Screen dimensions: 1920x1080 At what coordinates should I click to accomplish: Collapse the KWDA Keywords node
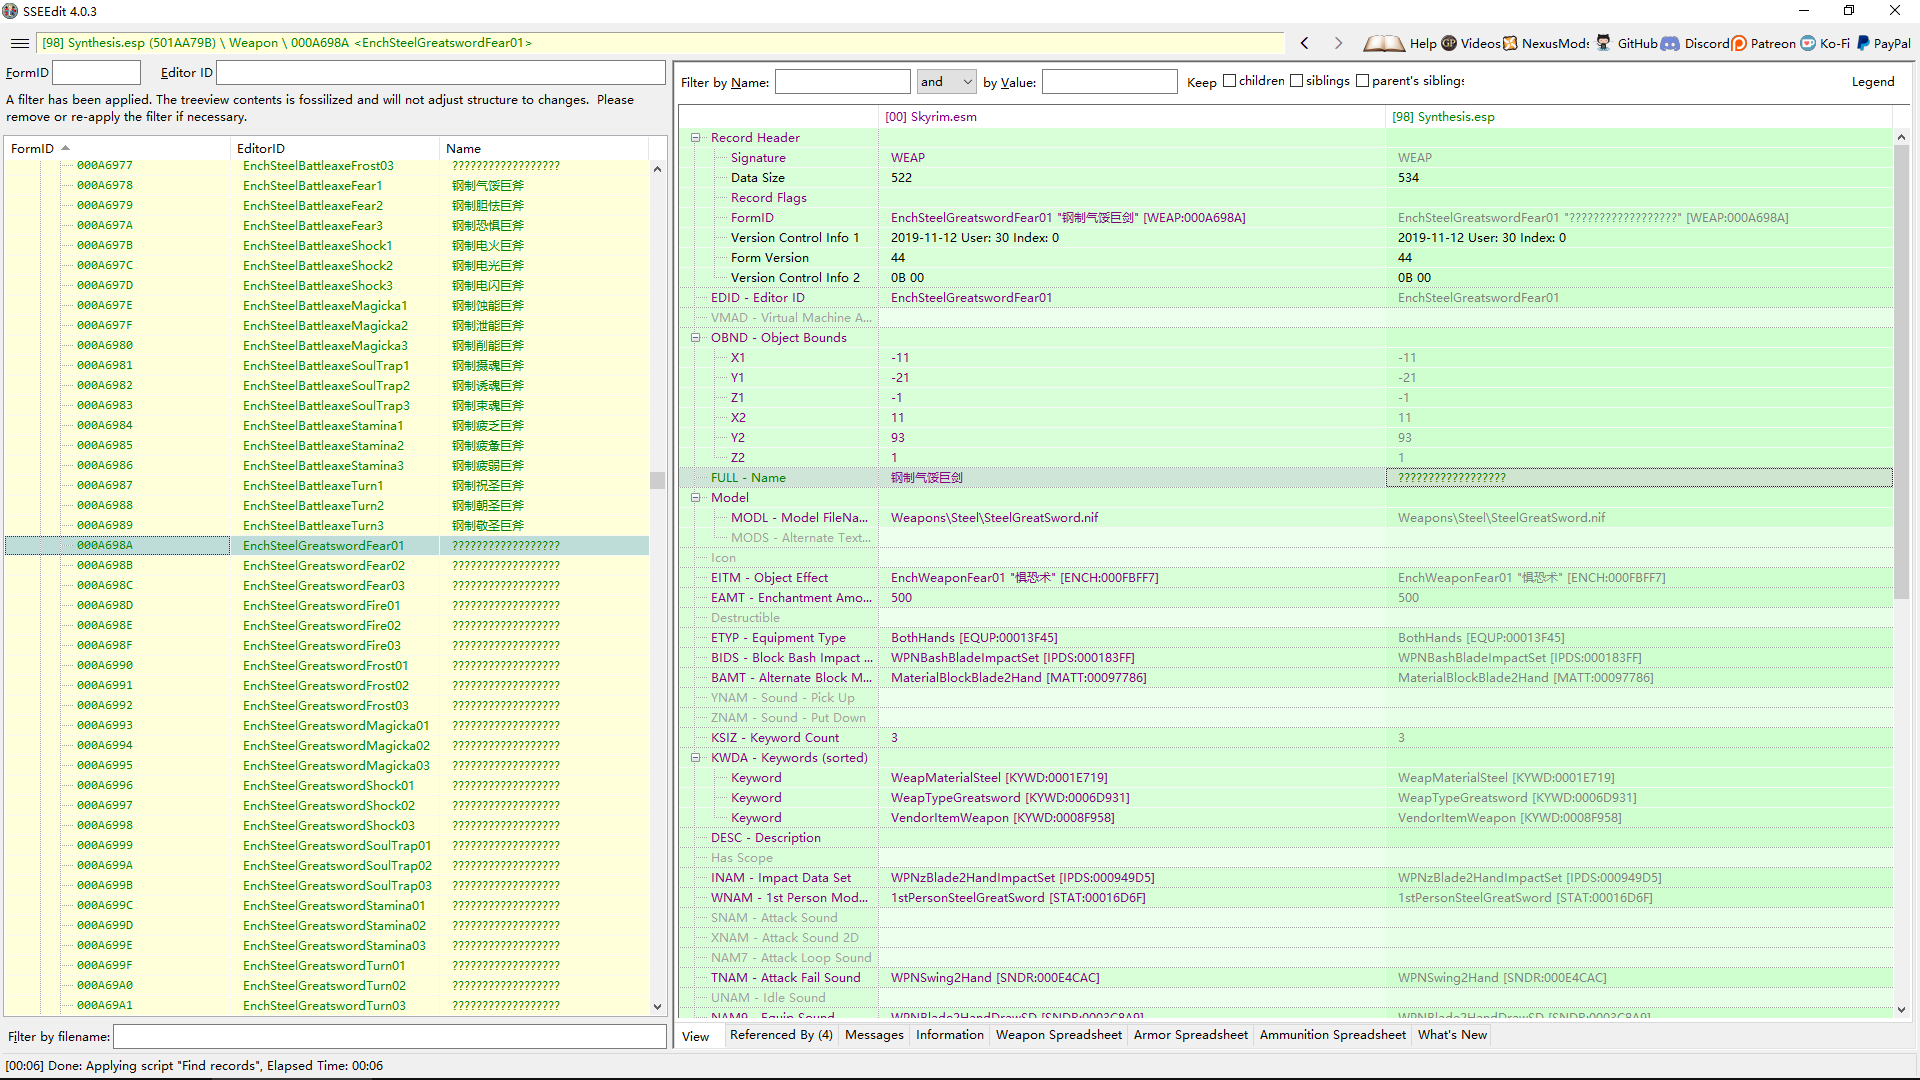point(696,757)
